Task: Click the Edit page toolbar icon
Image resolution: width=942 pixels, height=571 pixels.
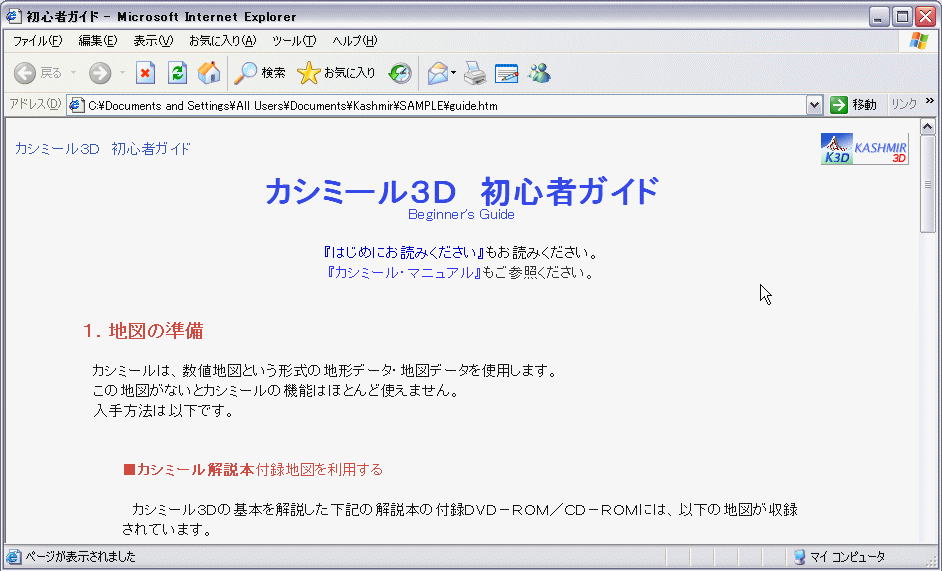Action: tap(506, 73)
